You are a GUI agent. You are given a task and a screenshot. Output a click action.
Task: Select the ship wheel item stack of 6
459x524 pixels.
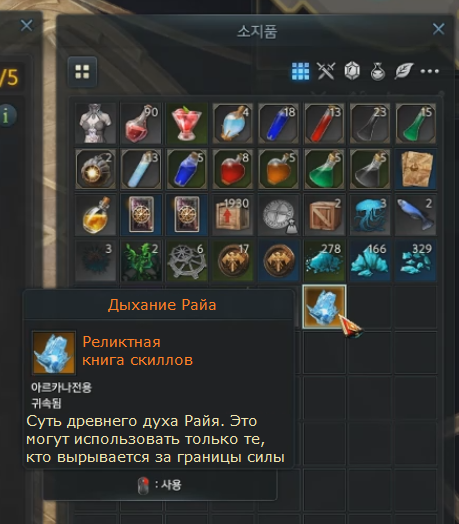187,261
